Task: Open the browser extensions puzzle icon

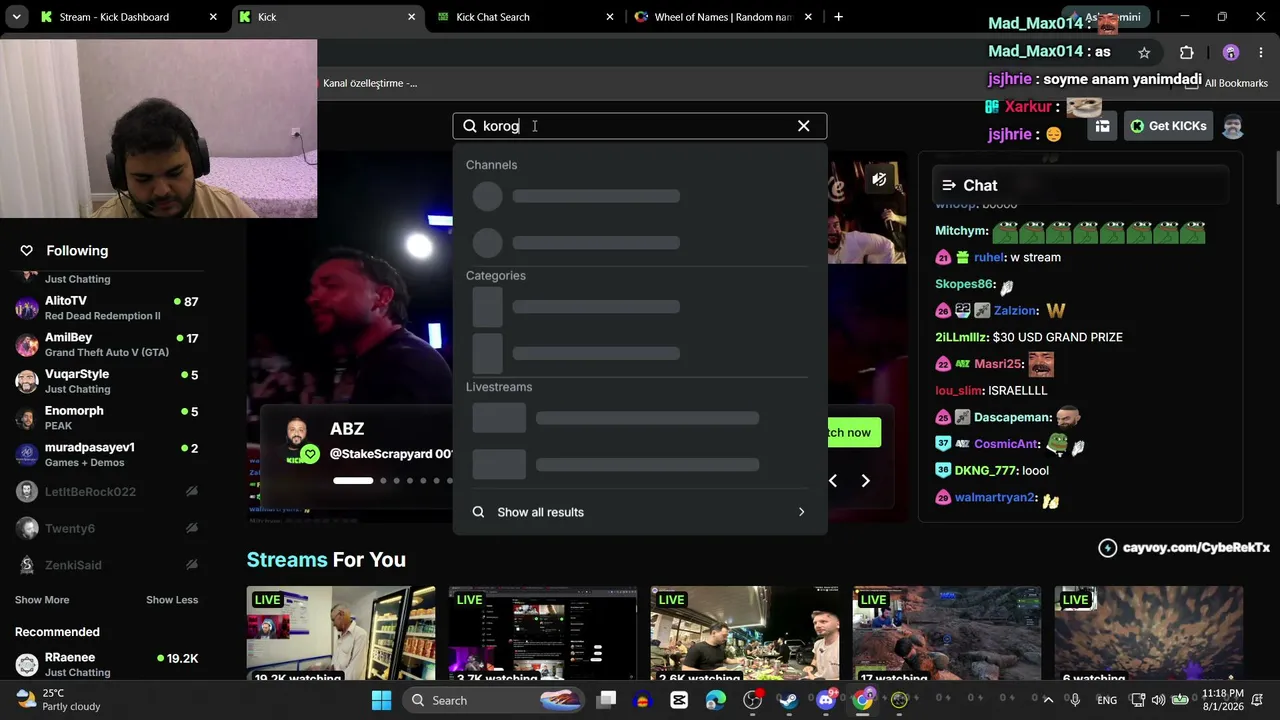Action: pos(1187,52)
